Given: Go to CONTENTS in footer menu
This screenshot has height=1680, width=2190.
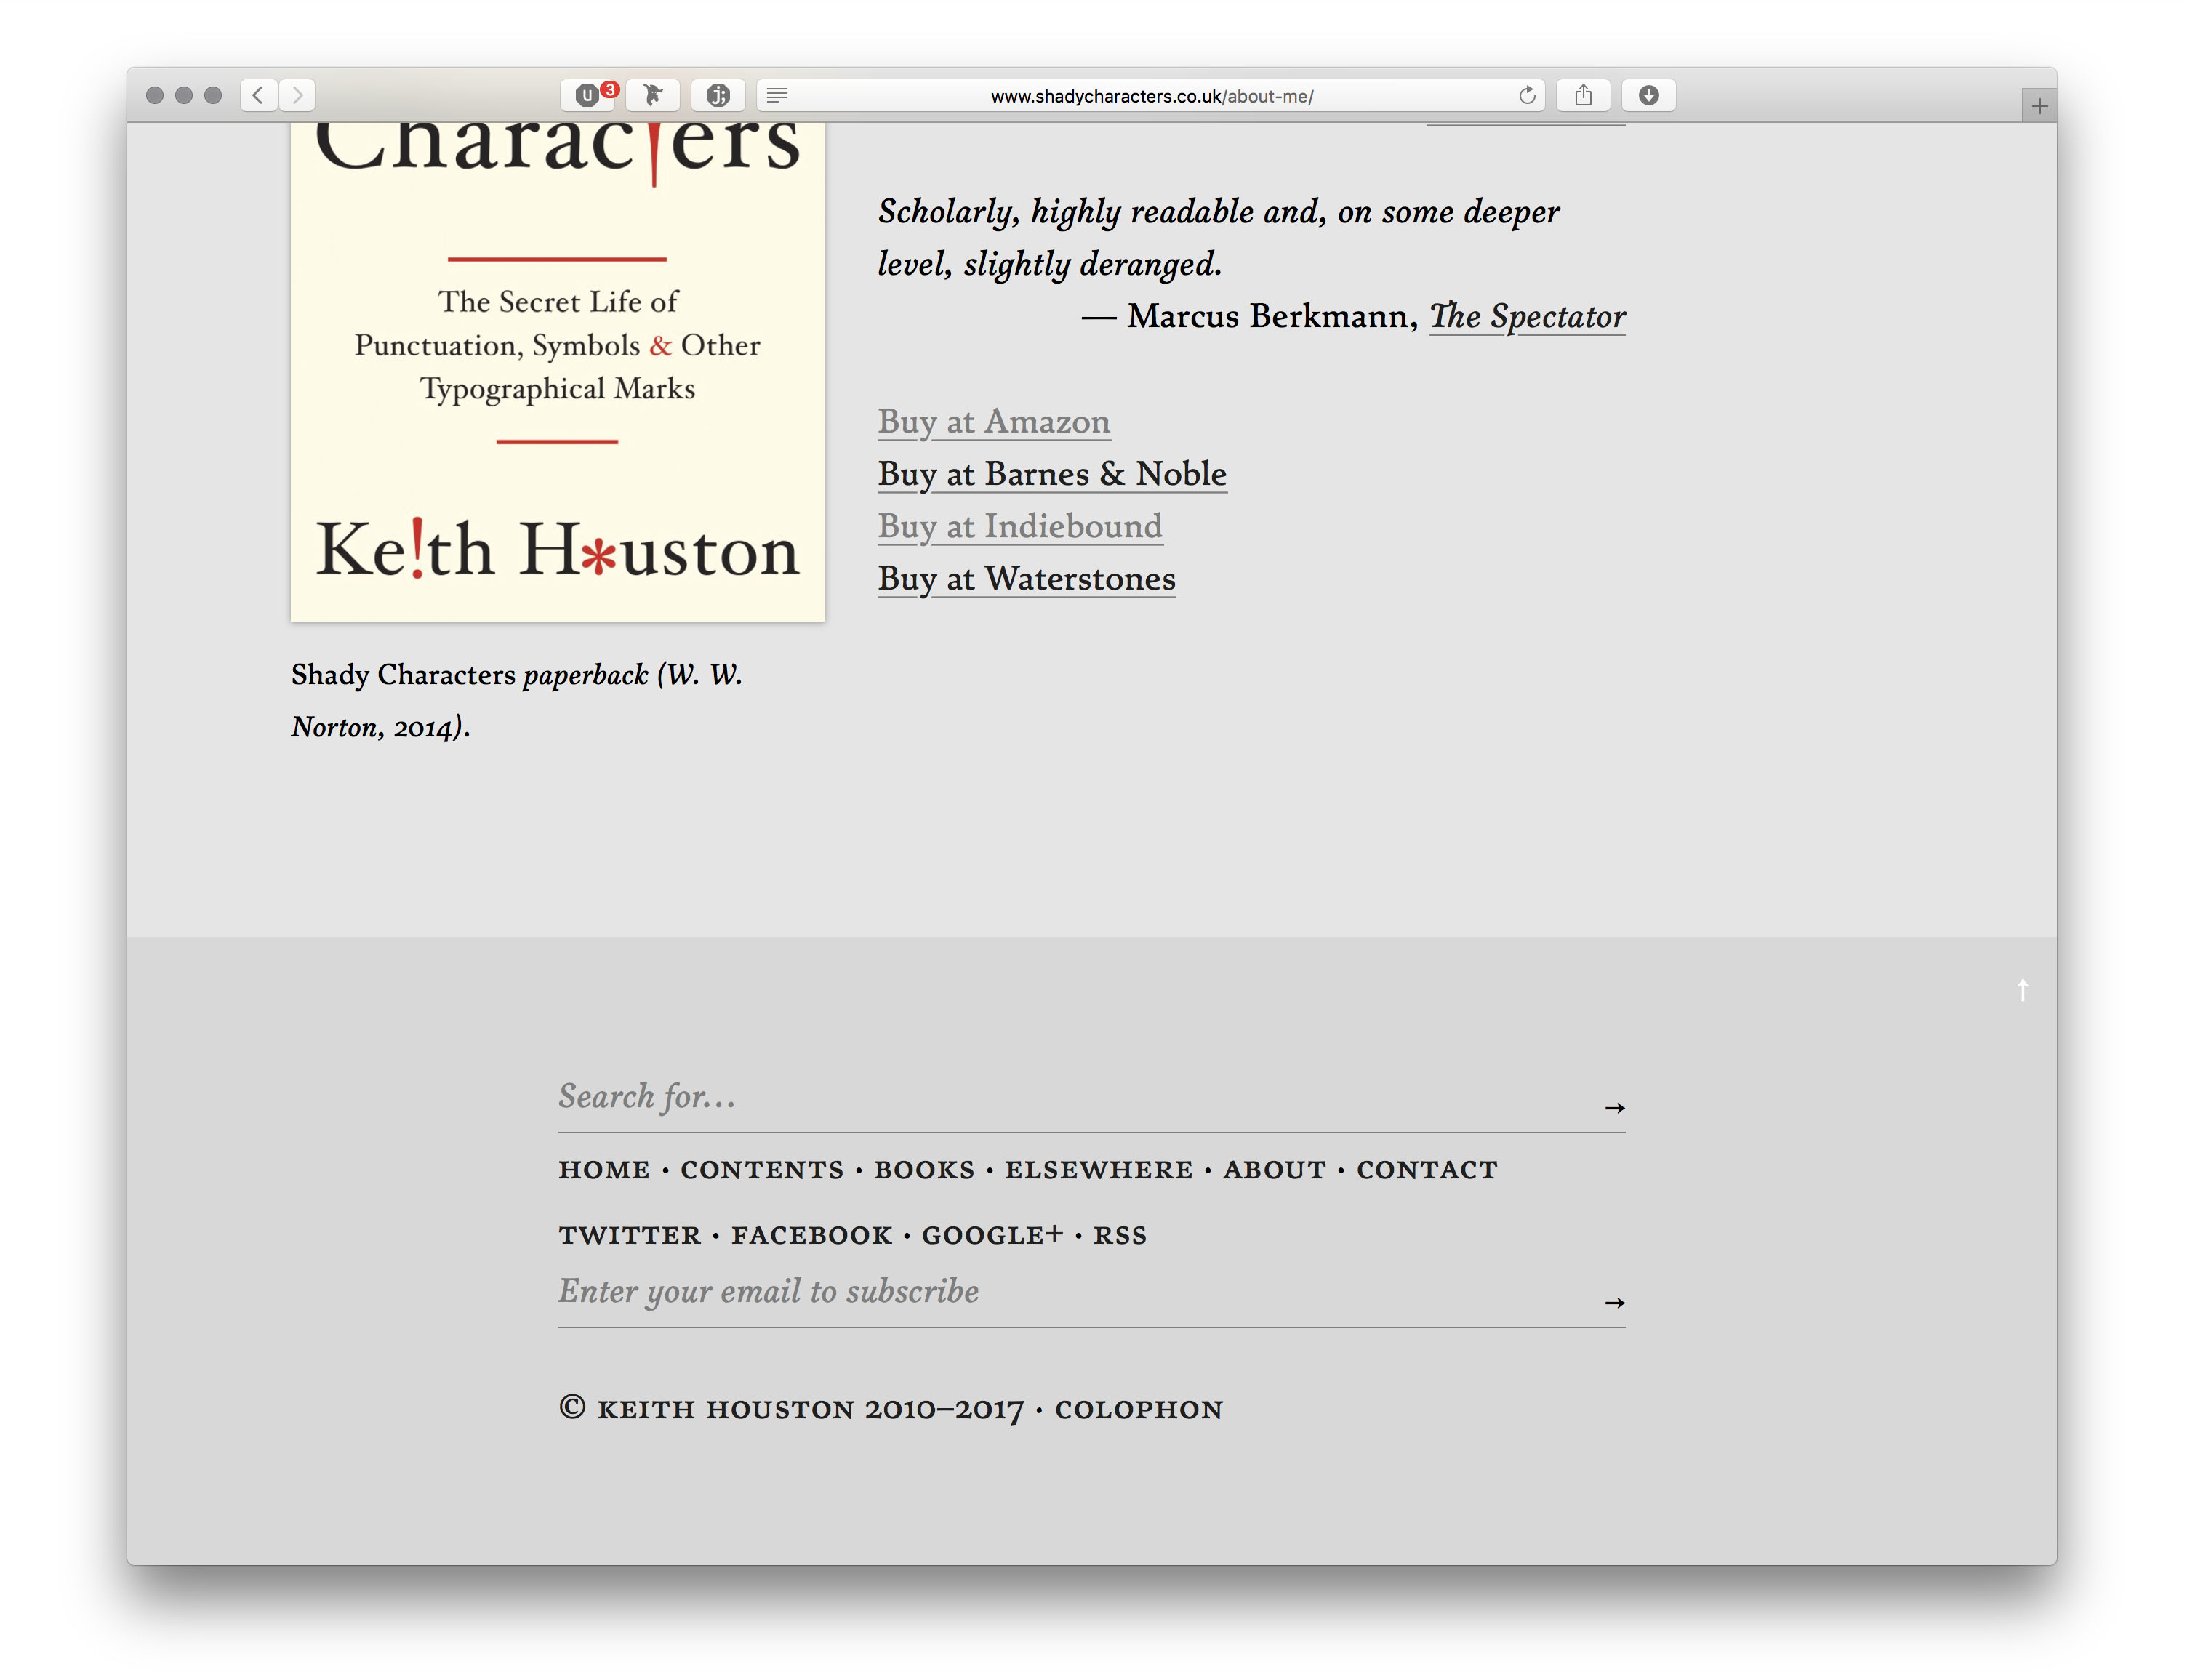Looking at the screenshot, I should click(762, 1170).
